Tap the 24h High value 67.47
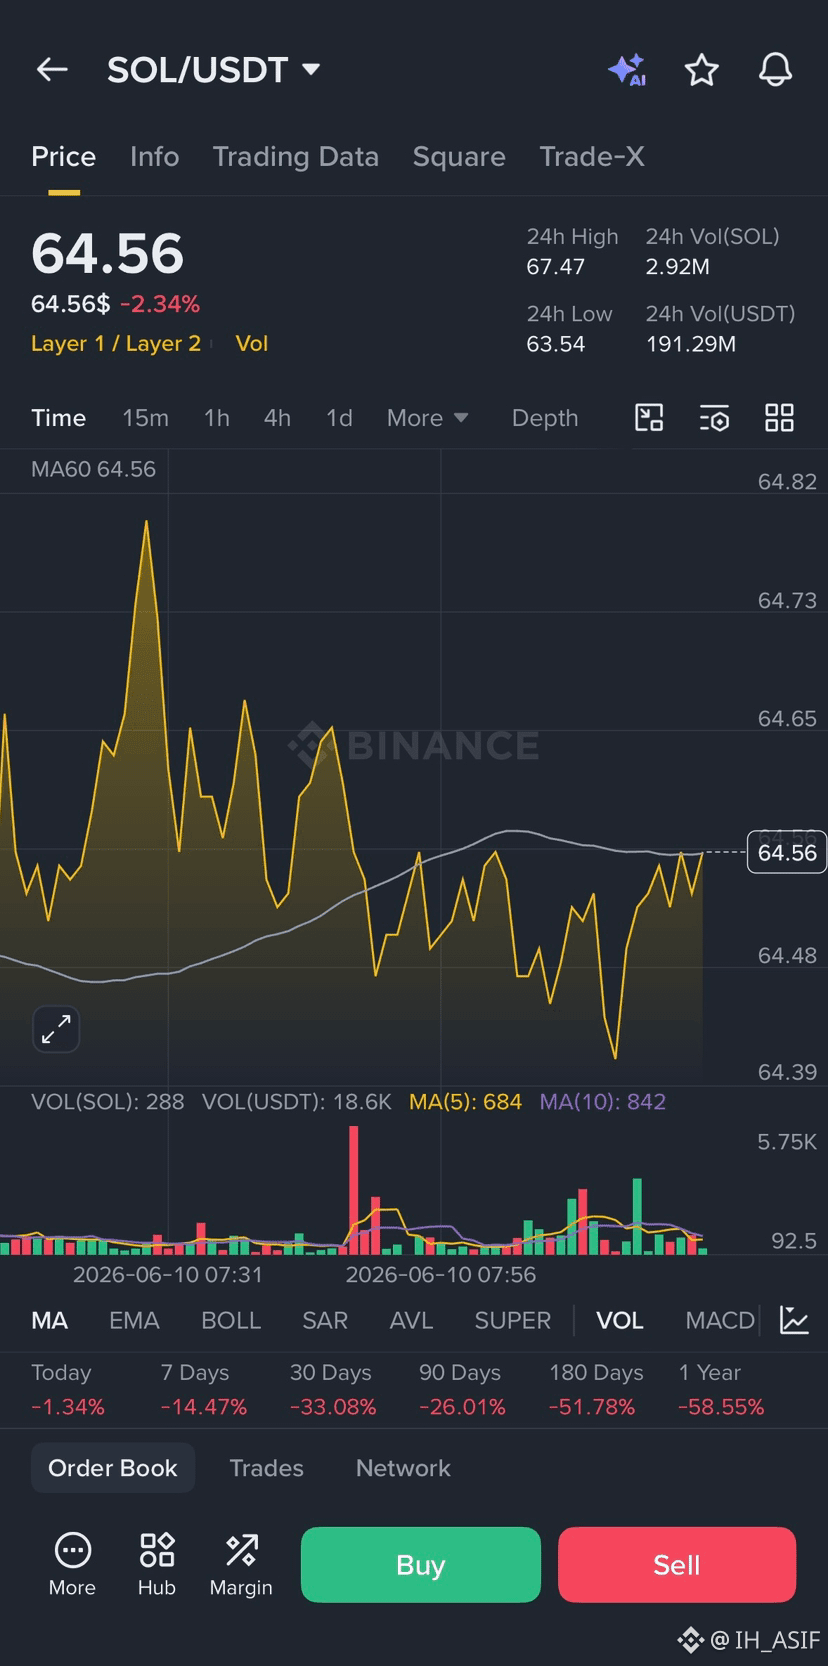Image resolution: width=828 pixels, height=1666 pixels. pyautogui.click(x=556, y=266)
